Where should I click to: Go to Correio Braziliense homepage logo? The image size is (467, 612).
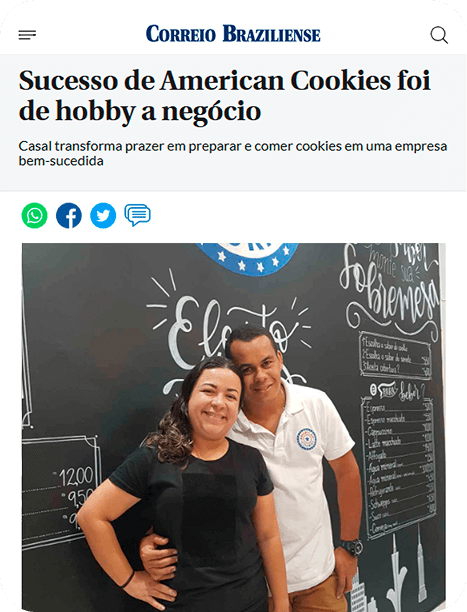click(233, 34)
